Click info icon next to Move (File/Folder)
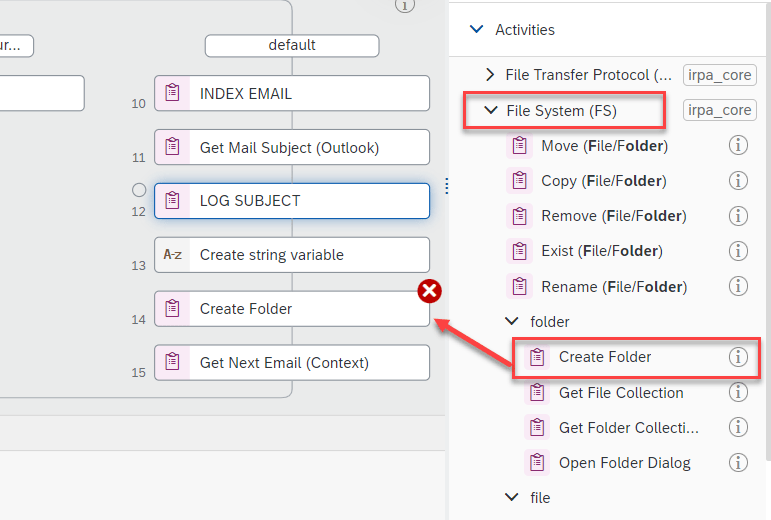Image resolution: width=771 pixels, height=520 pixels. click(738, 146)
